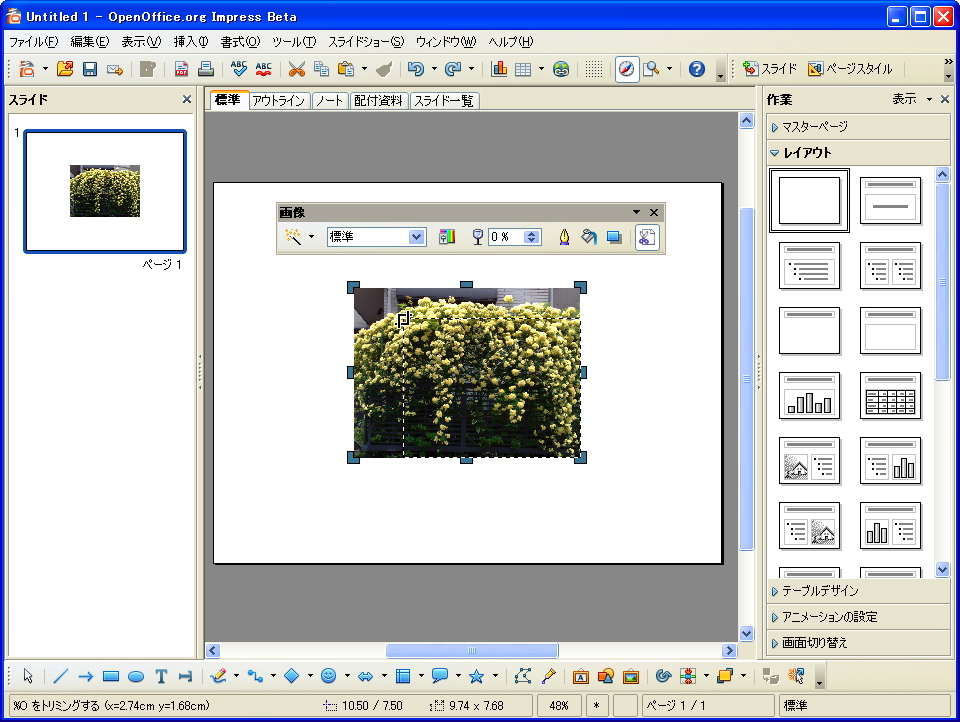The width and height of the screenshot is (960, 722).
Task: Collapse the レイアウト section
Action: pos(857,152)
